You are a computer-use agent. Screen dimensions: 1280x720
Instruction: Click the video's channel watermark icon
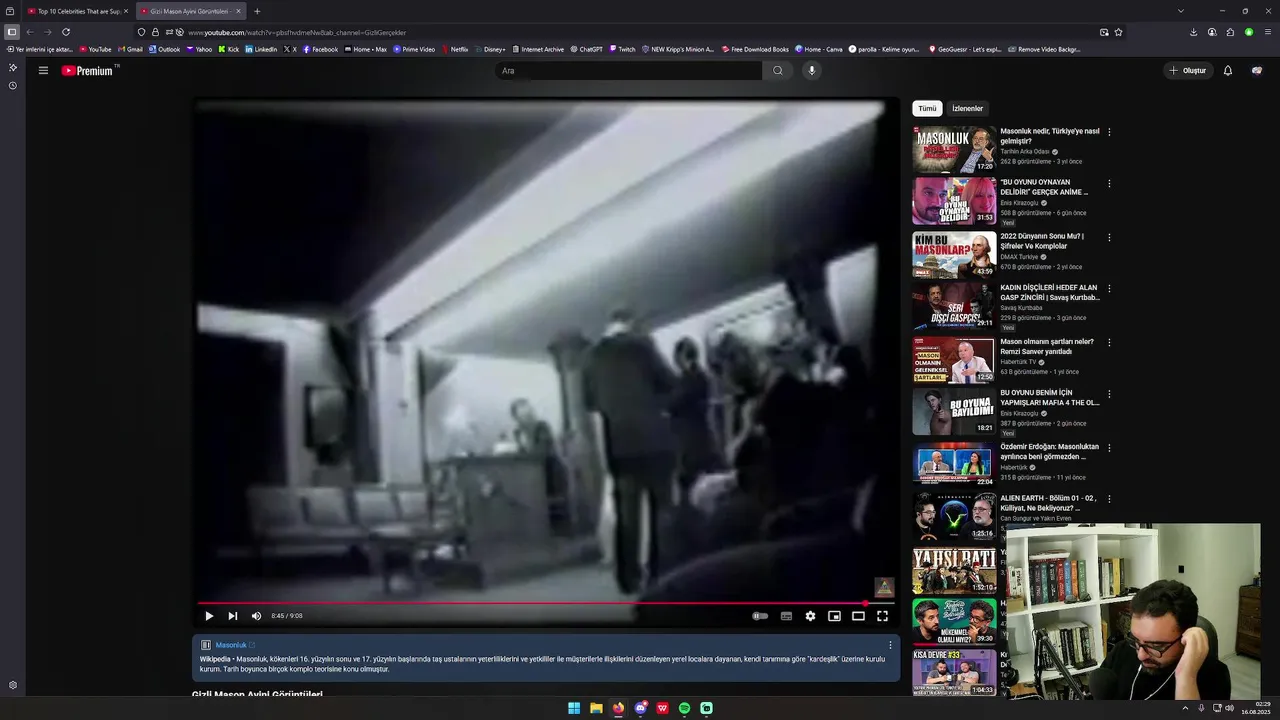point(884,587)
